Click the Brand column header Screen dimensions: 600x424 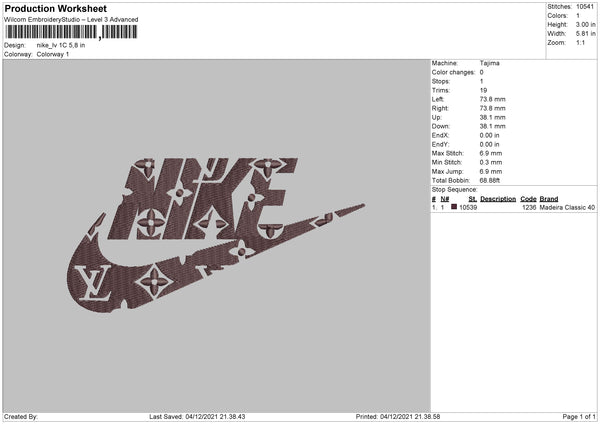[549, 199]
